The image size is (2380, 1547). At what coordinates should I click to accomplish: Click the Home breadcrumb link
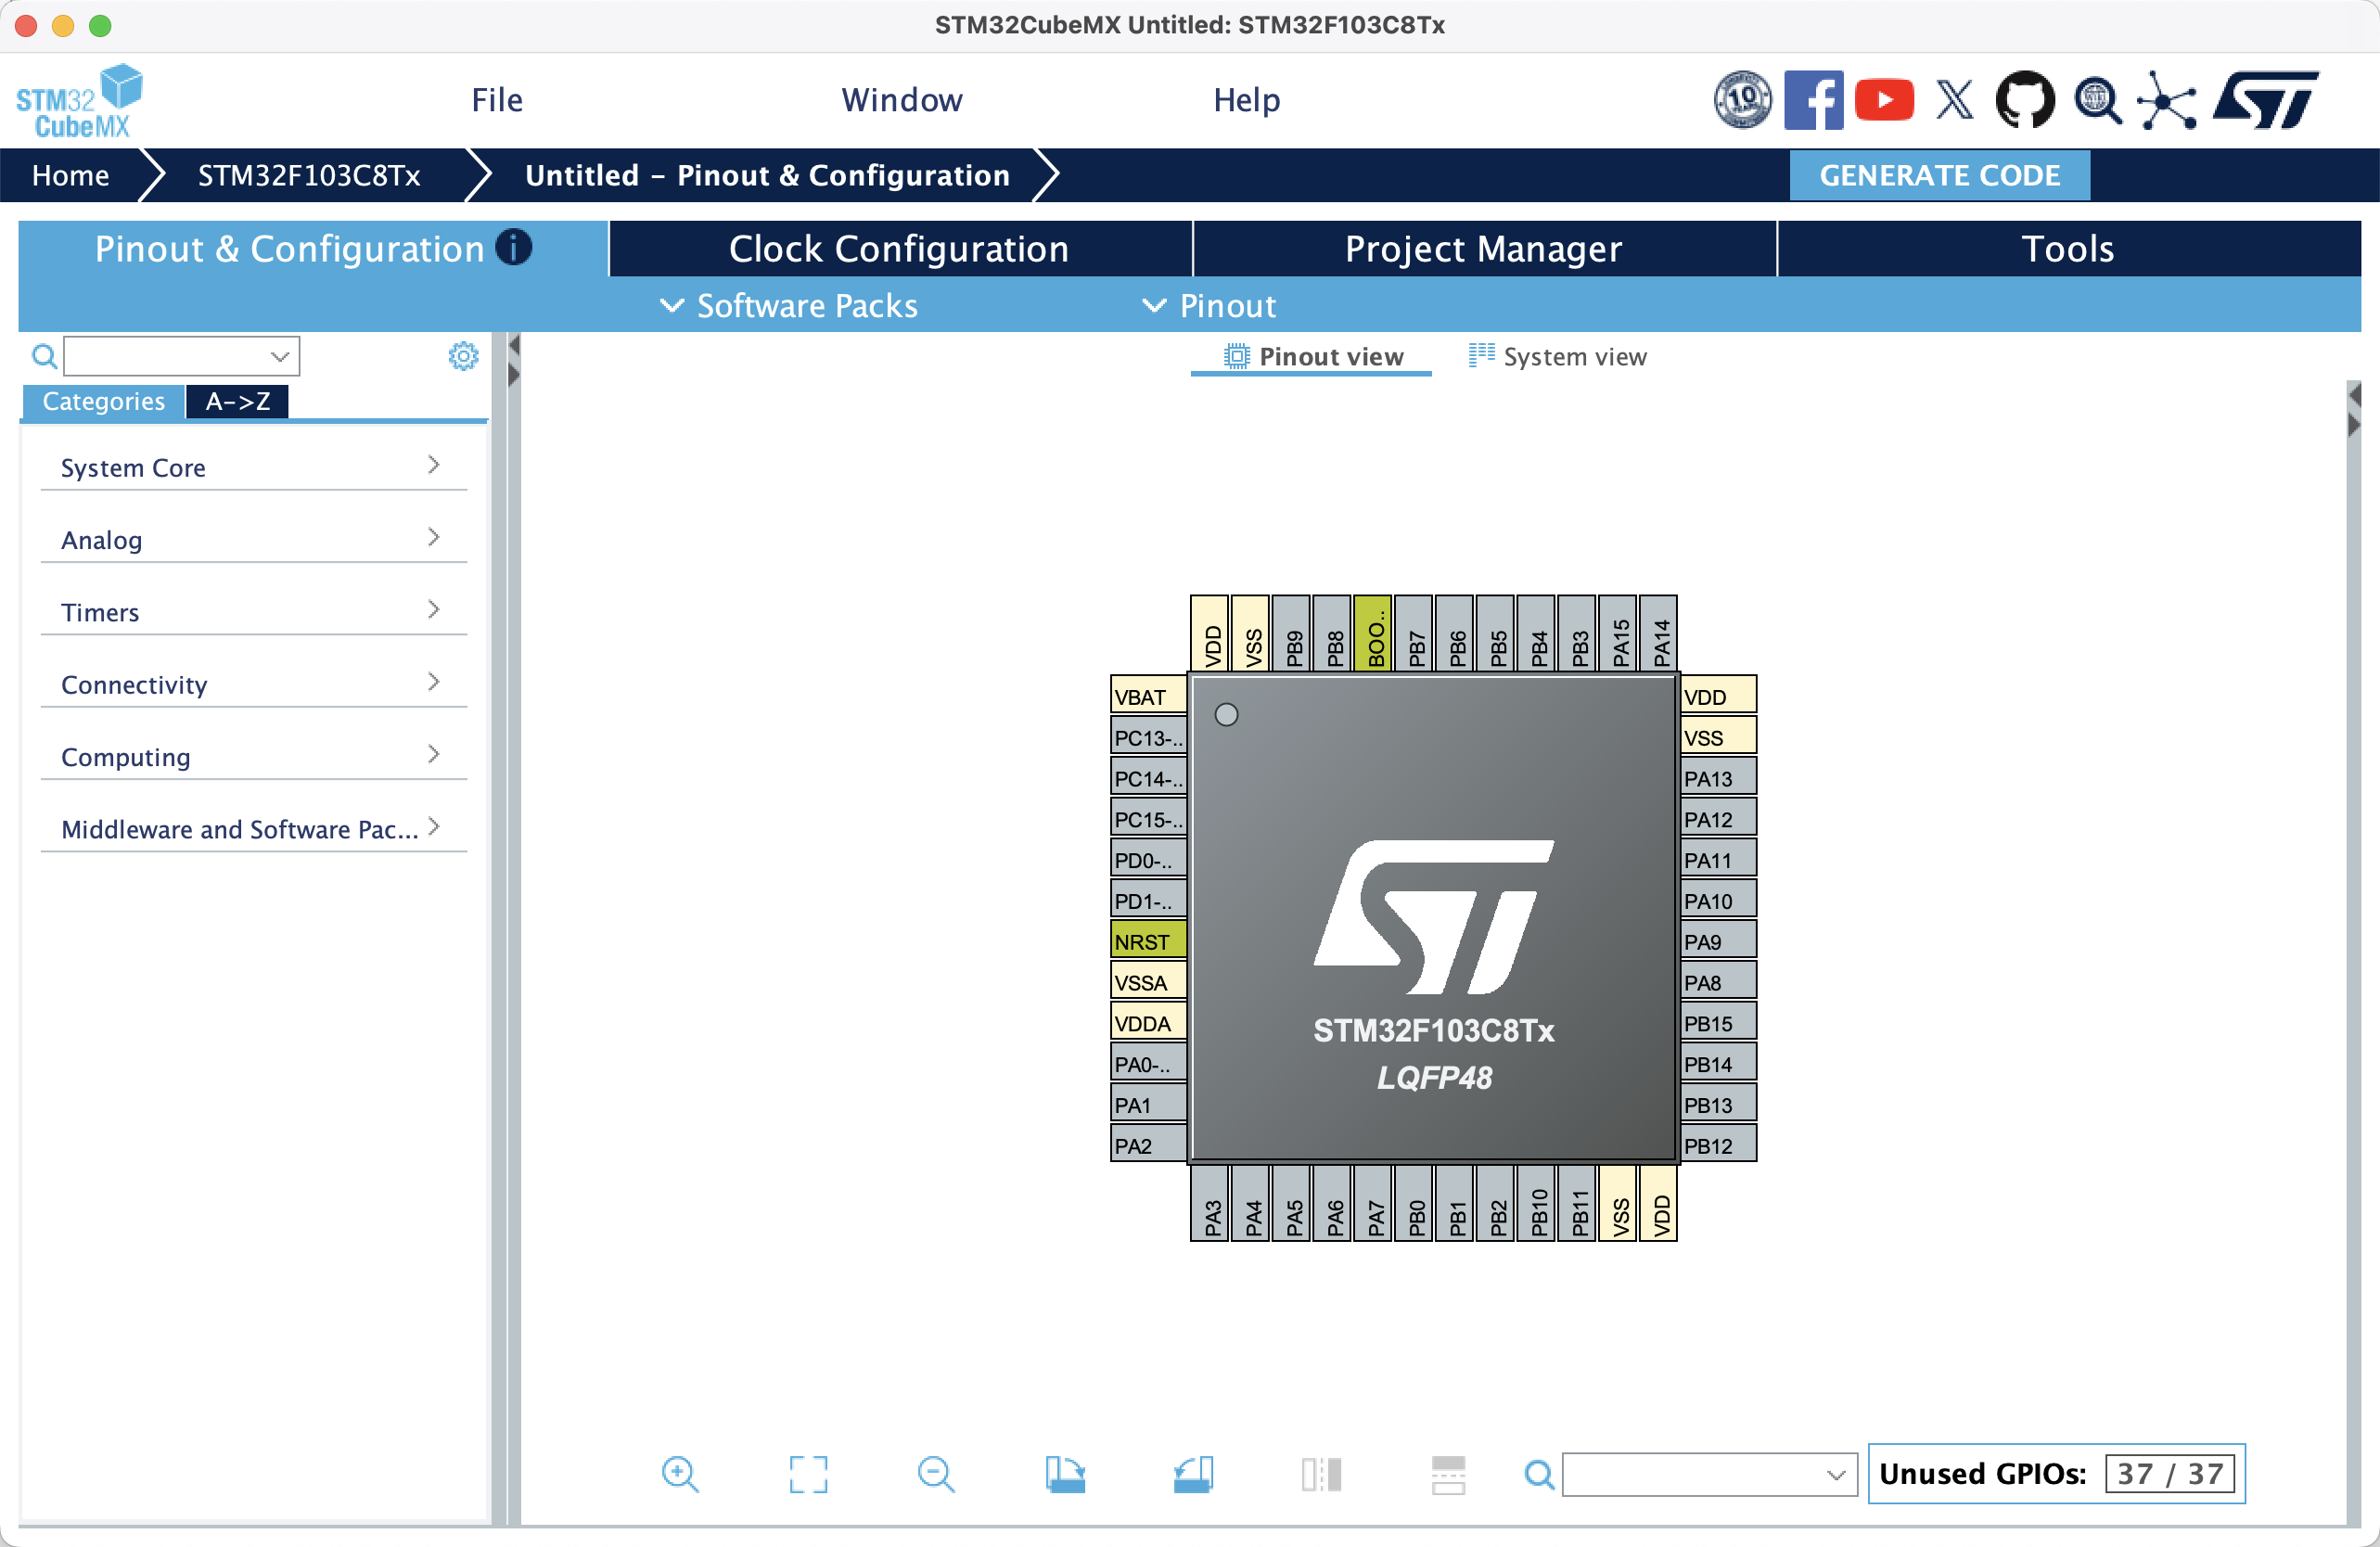pyautogui.click(x=70, y=175)
